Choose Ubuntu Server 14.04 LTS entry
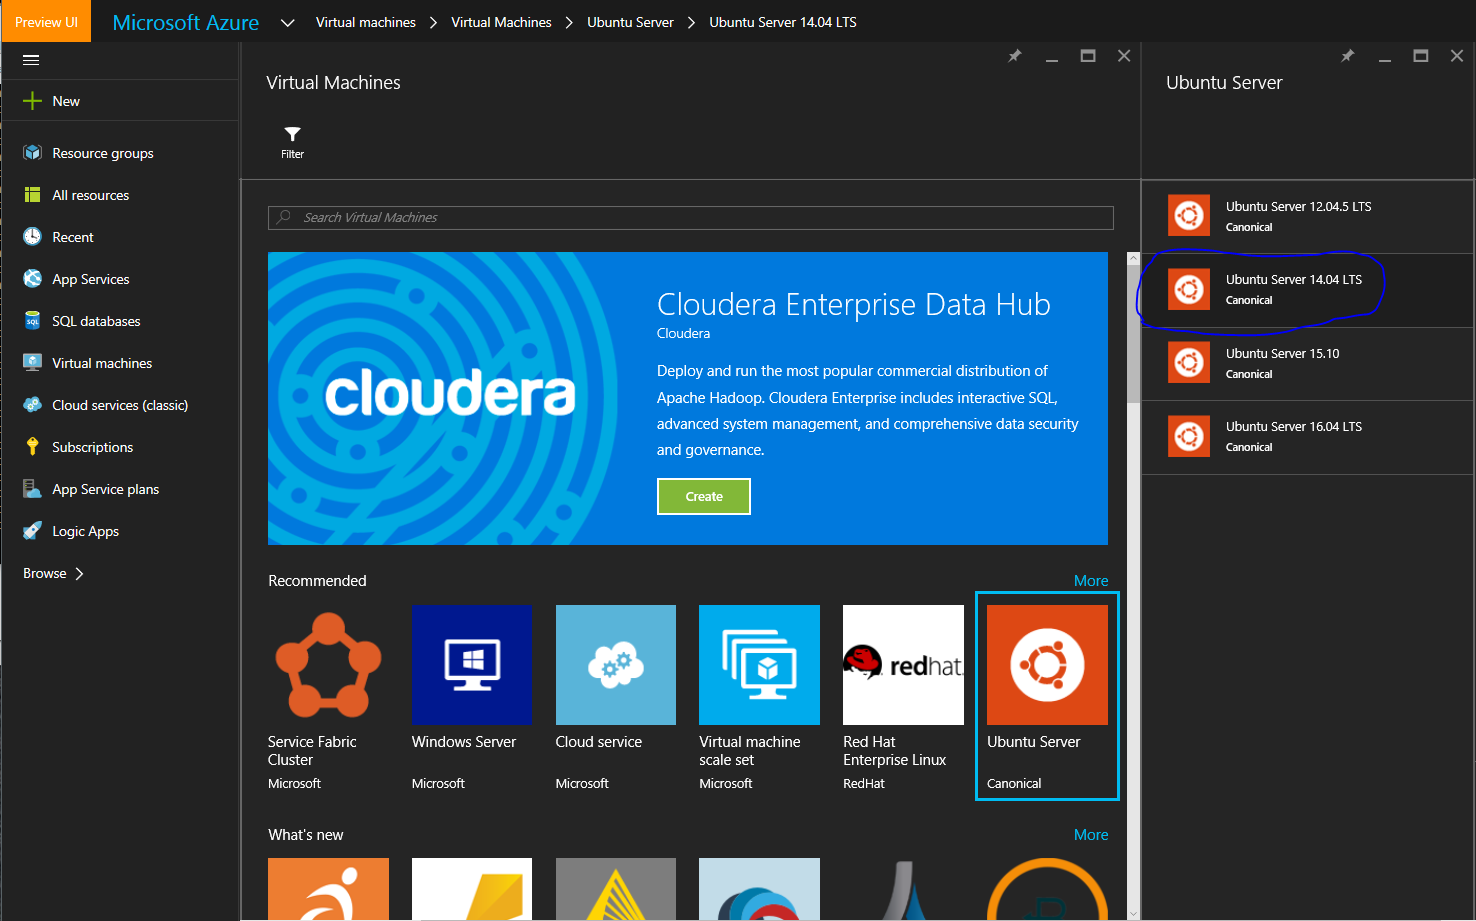This screenshot has height=921, width=1476. tap(1307, 290)
